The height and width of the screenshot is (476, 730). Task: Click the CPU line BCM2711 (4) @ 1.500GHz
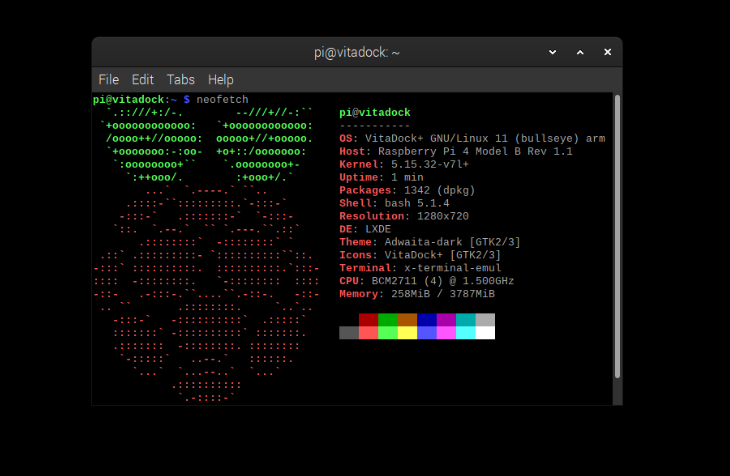(x=426, y=281)
